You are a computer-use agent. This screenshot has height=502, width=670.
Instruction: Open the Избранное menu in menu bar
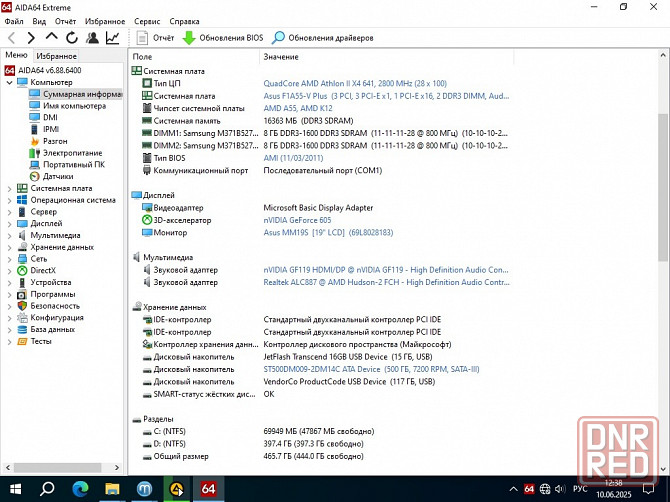pyautogui.click(x=105, y=21)
